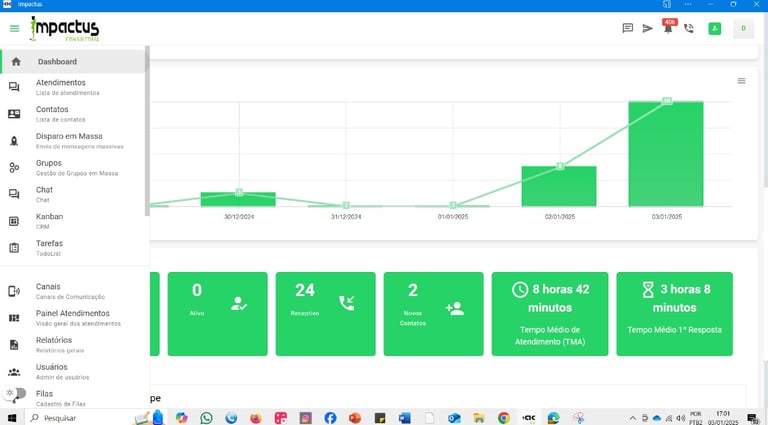Open PowerPoint from the taskbar
Viewport: 768px width, 425px height.
click(x=355, y=418)
